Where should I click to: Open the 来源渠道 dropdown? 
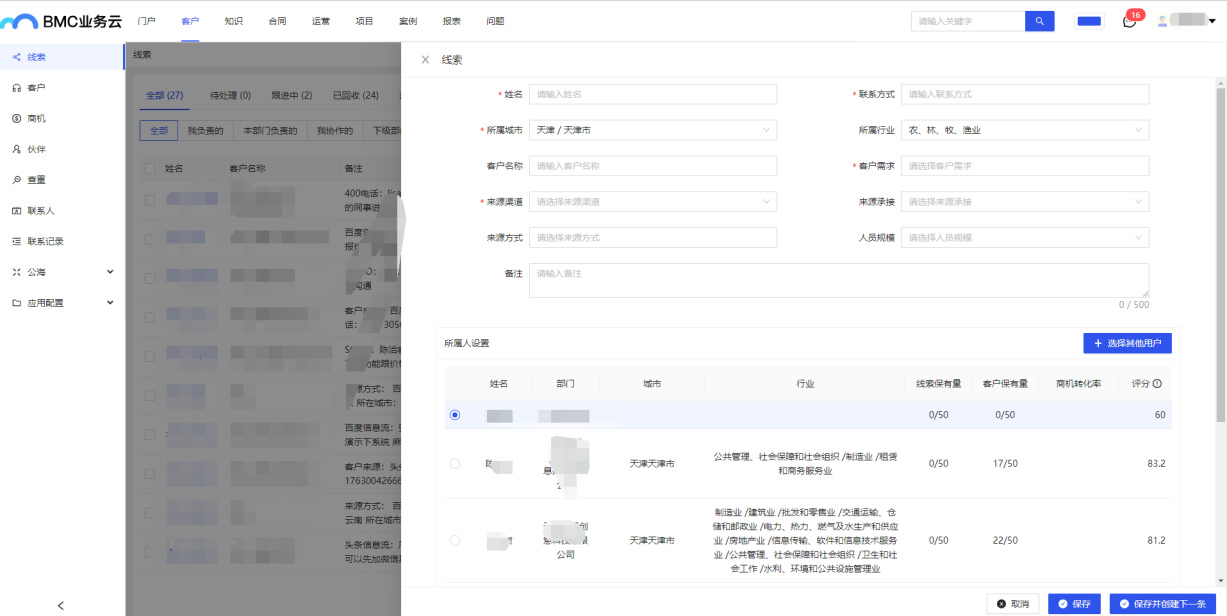point(653,202)
